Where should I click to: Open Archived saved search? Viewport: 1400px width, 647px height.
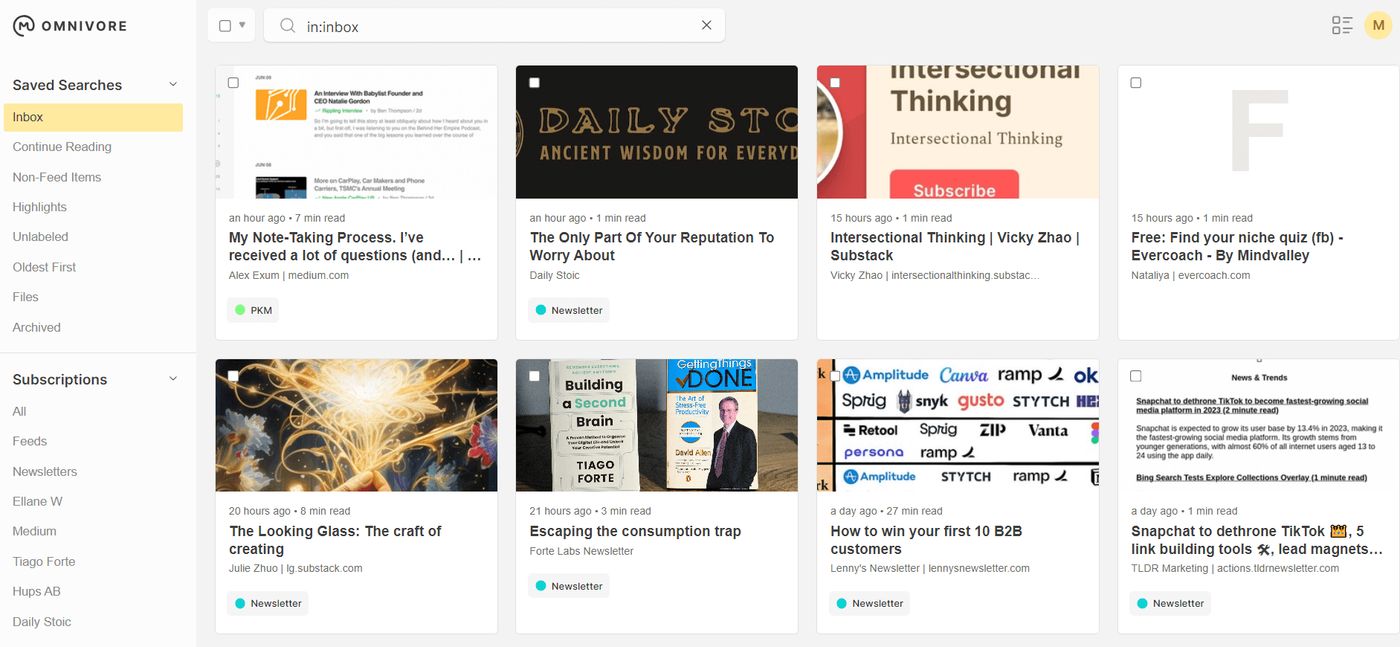coord(36,327)
